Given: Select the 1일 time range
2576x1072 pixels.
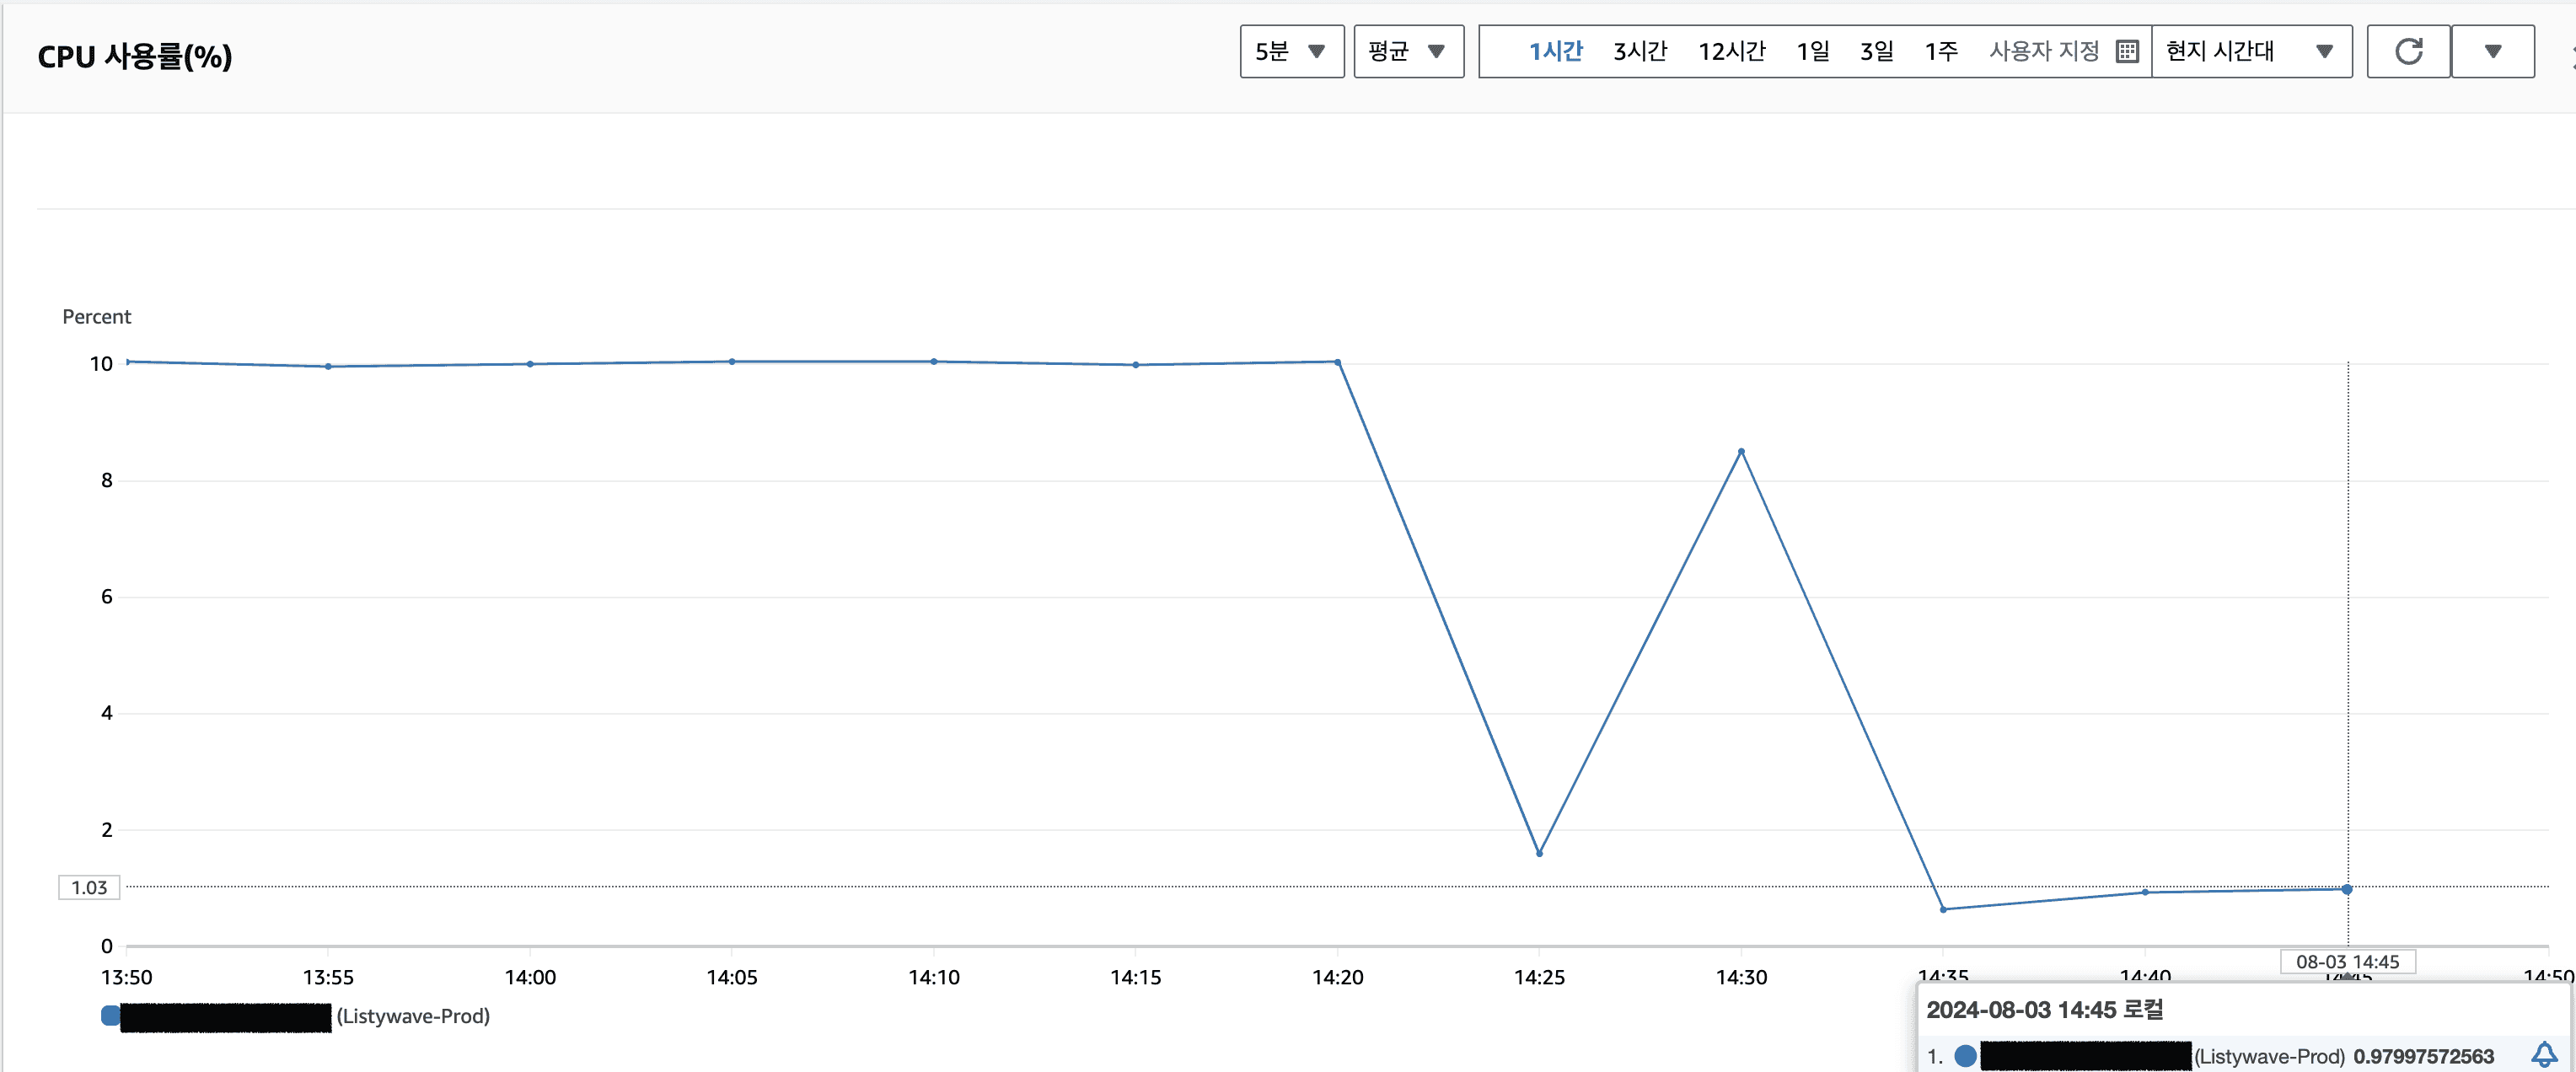Looking at the screenshot, I should click(1812, 51).
